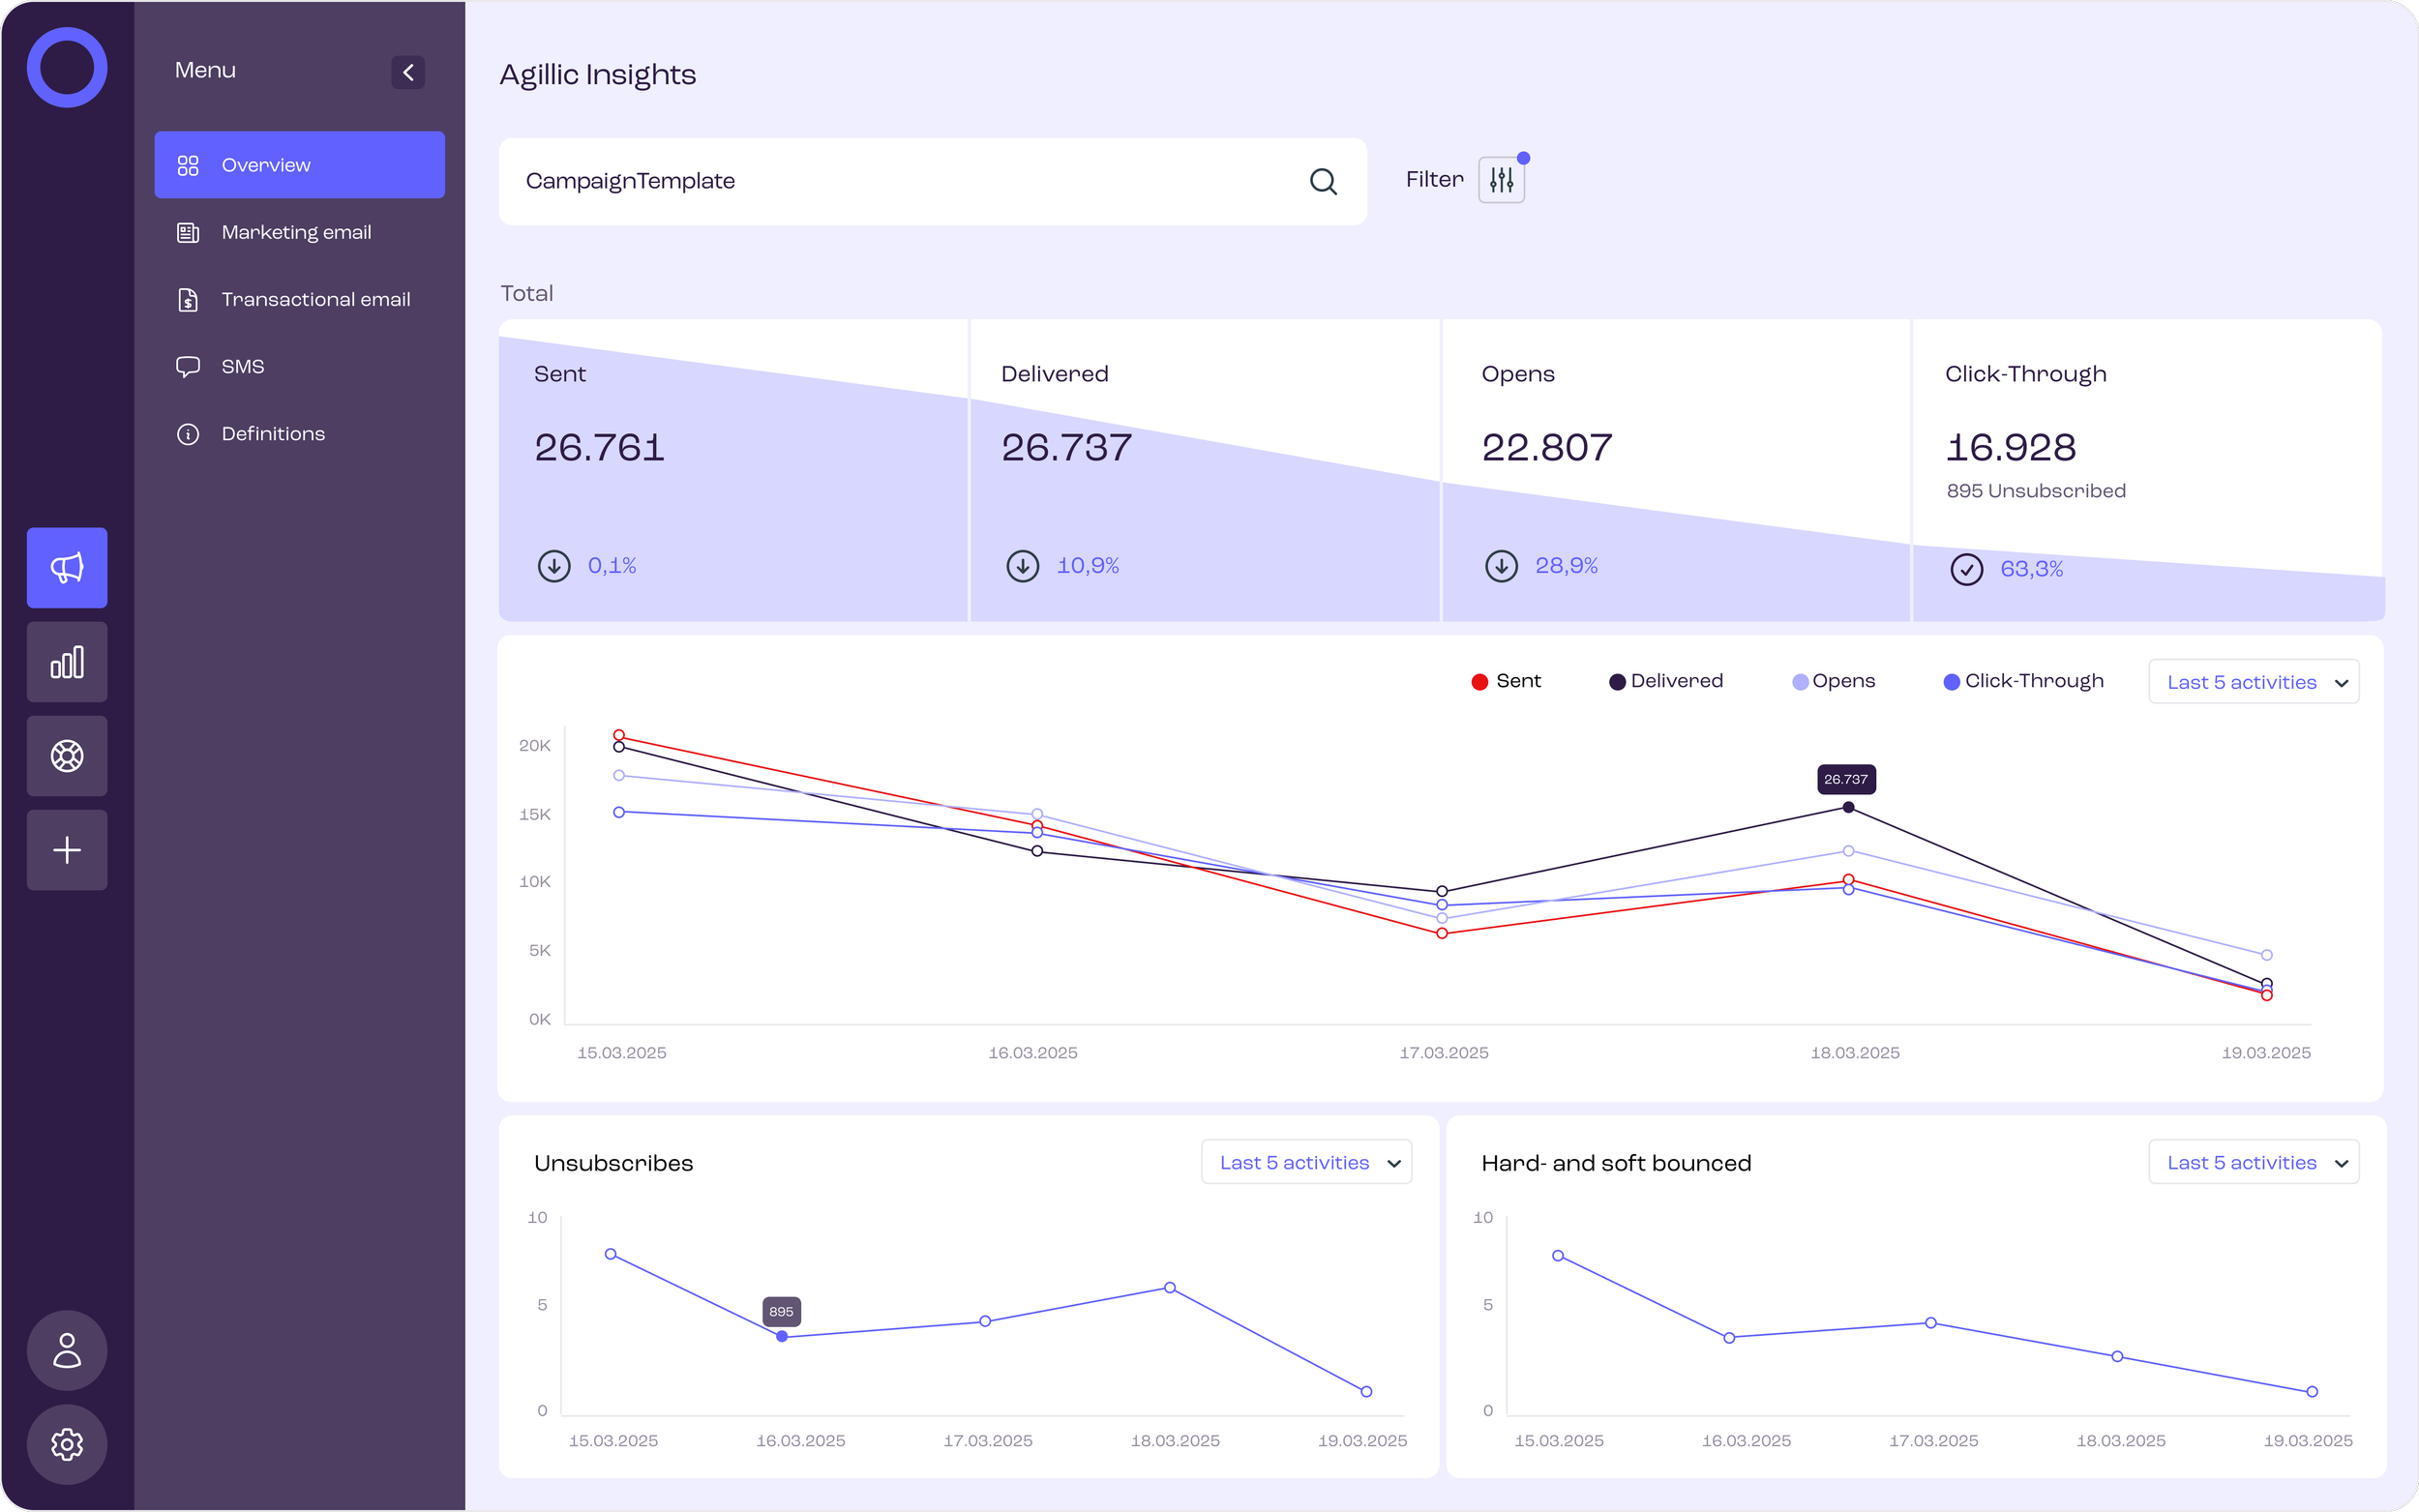Switch to Transactional email section
This screenshot has width=2419, height=1512.
pyautogui.click(x=316, y=298)
